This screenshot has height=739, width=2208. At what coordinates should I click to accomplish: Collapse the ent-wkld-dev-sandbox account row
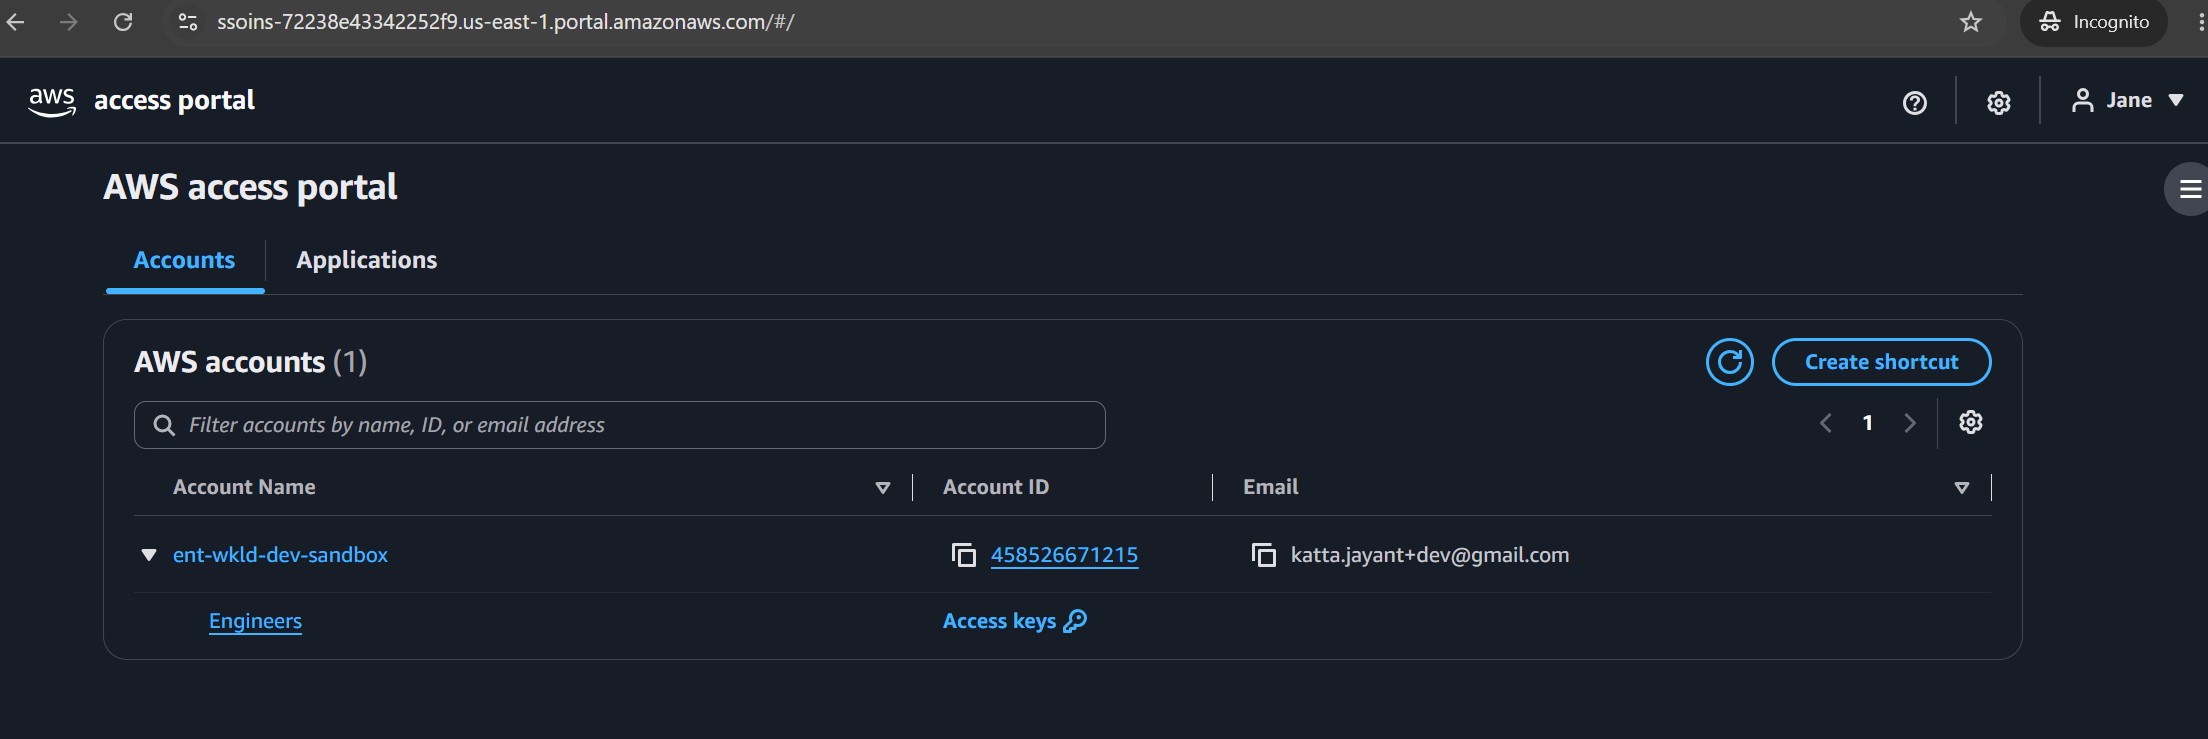coord(149,555)
